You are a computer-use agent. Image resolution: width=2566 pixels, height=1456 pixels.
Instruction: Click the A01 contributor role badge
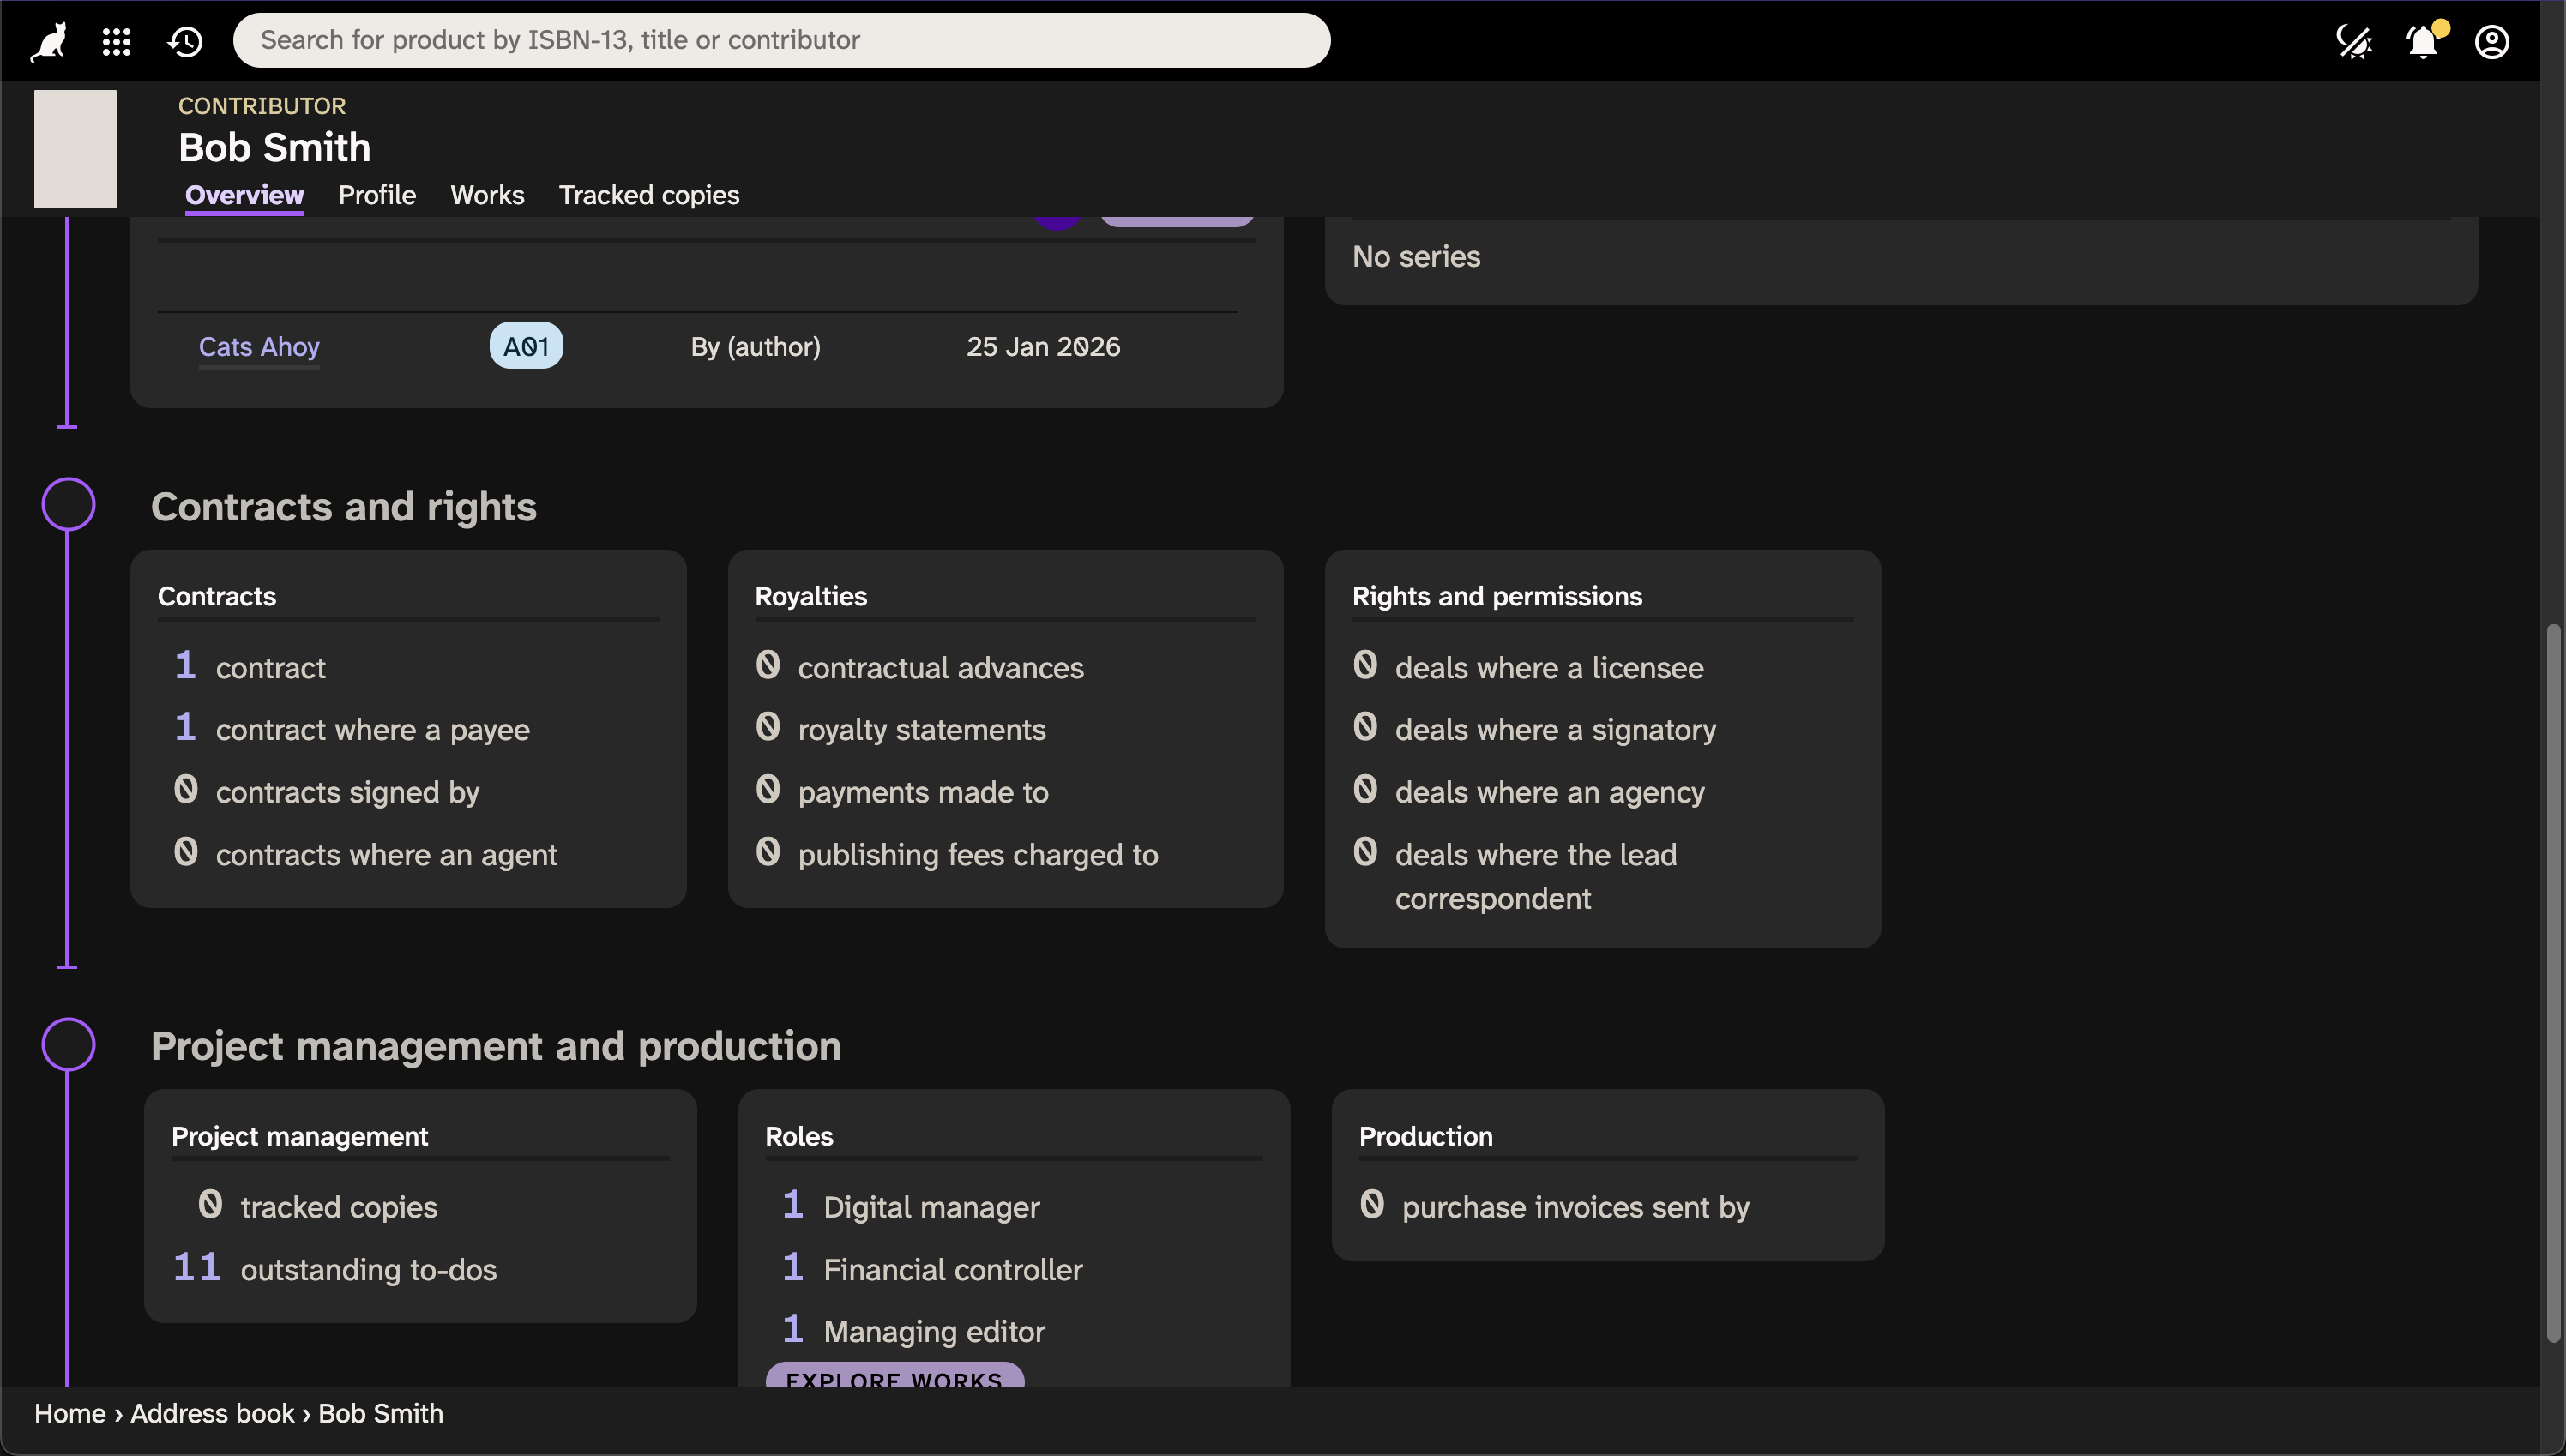(x=526, y=346)
